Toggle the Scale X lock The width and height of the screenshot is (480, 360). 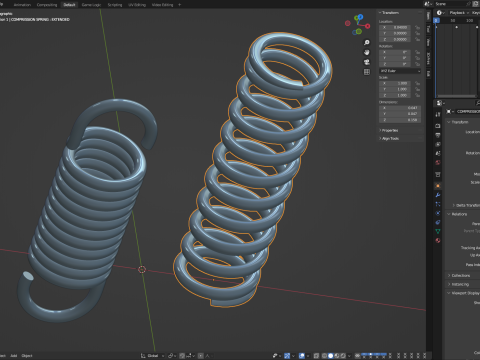pos(417,83)
